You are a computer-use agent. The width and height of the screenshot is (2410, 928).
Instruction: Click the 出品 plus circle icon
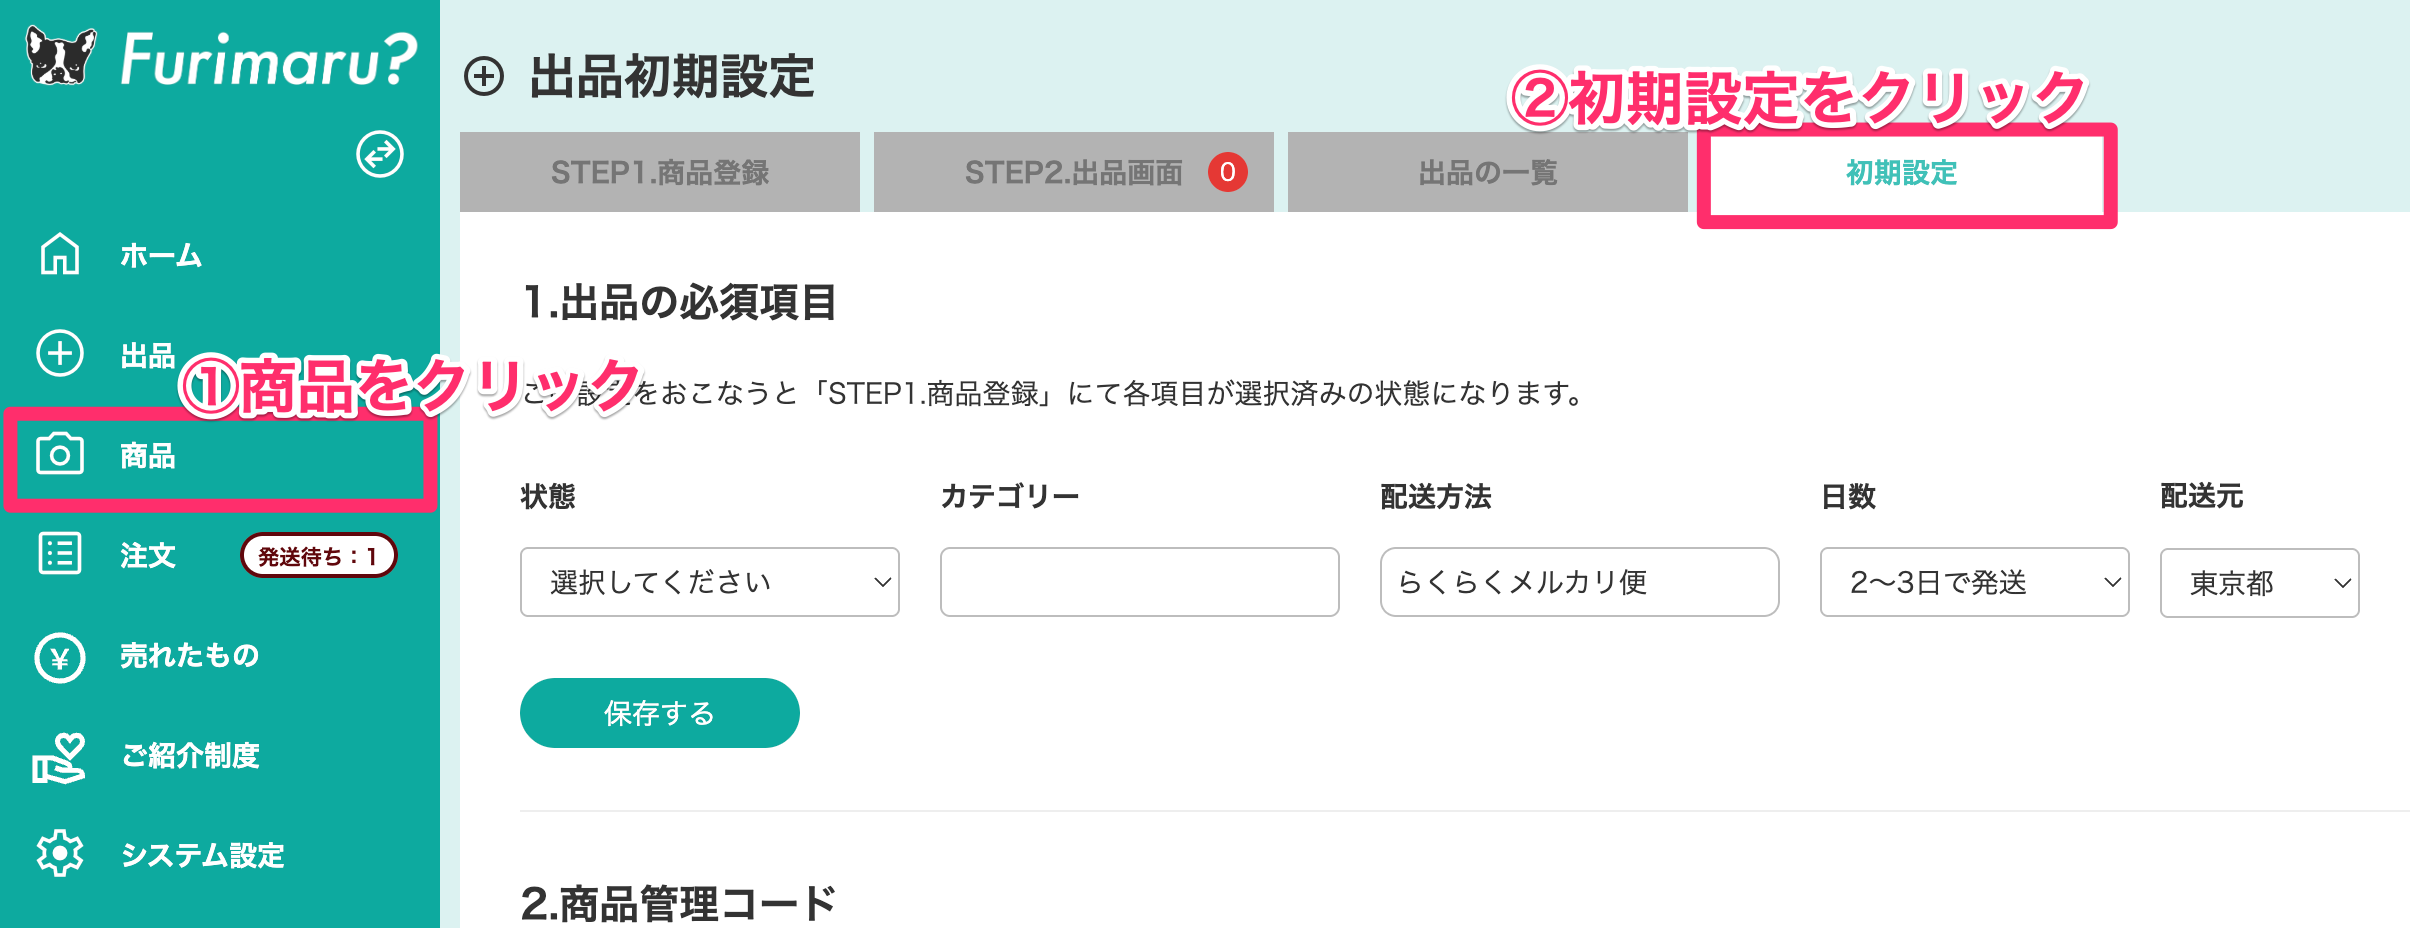pos(60,353)
